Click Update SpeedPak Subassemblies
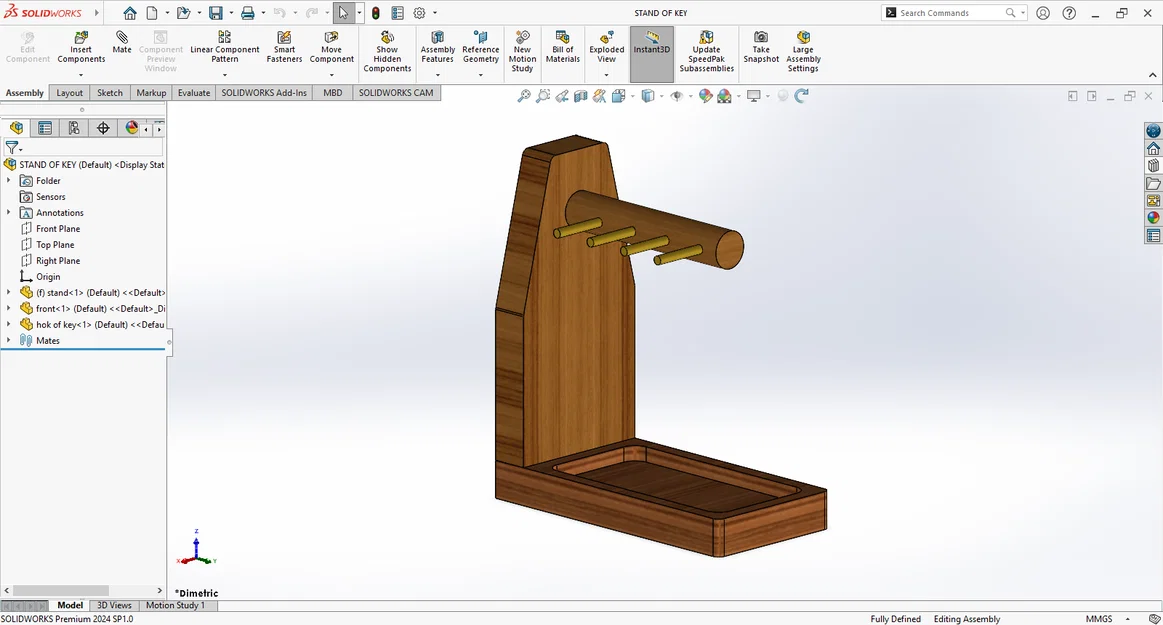The height and width of the screenshot is (625, 1163). [706, 52]
